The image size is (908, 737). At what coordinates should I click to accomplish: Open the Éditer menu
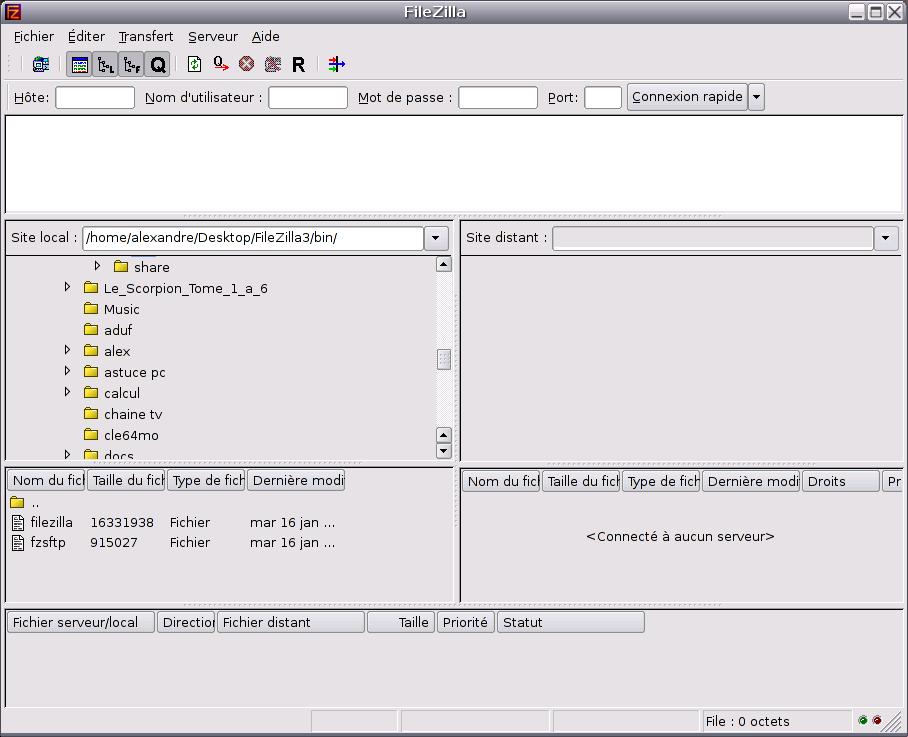click(86, 36)
